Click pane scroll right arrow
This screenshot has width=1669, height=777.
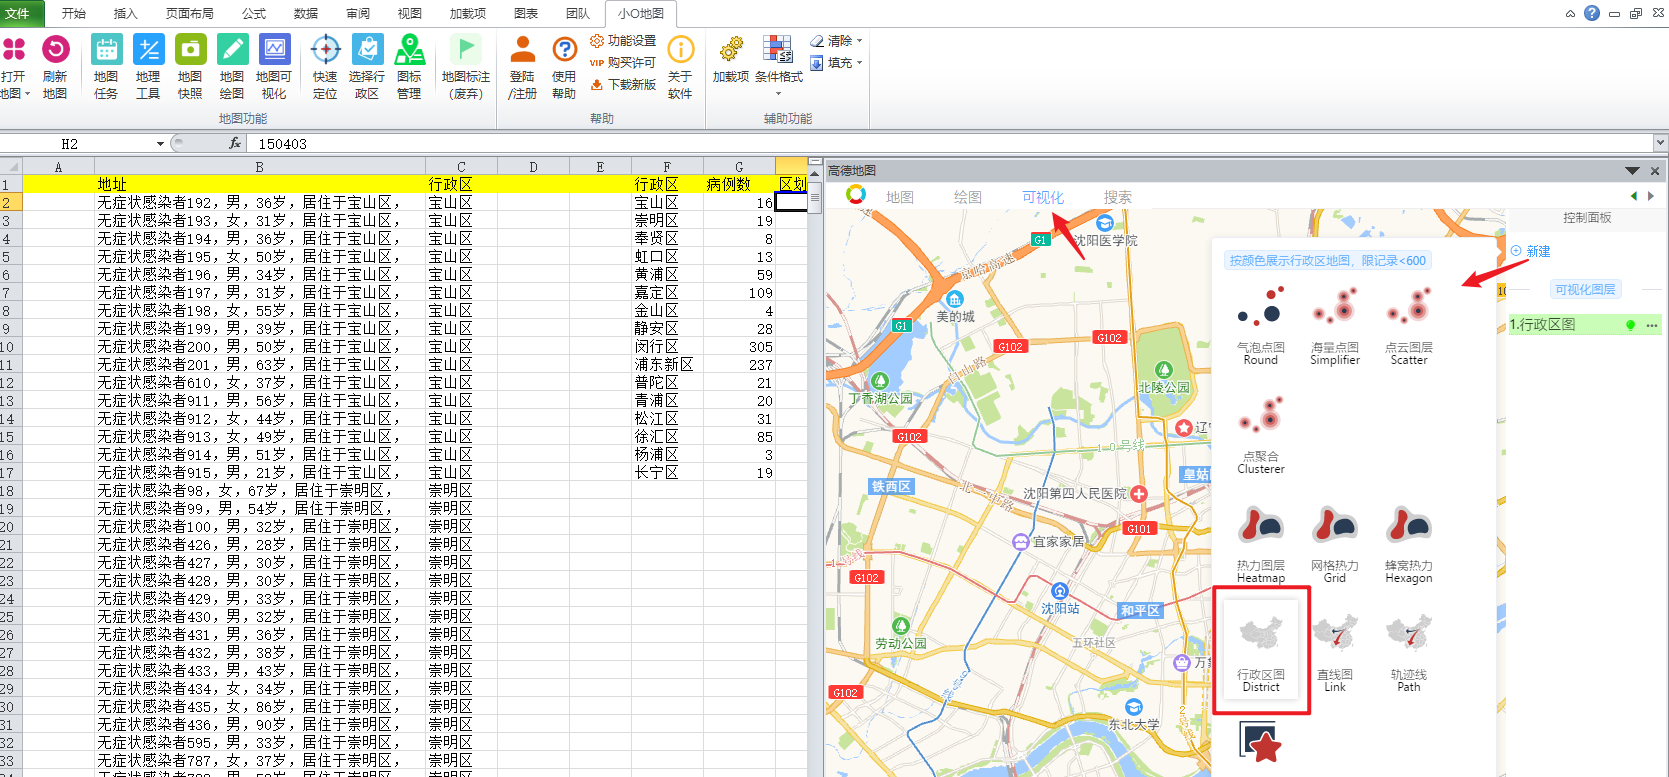pos(1651,197)
